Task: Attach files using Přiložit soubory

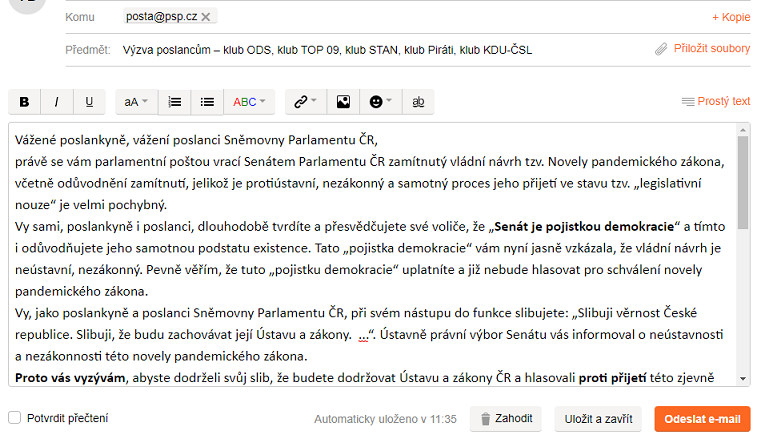Action: pos(702,48)
